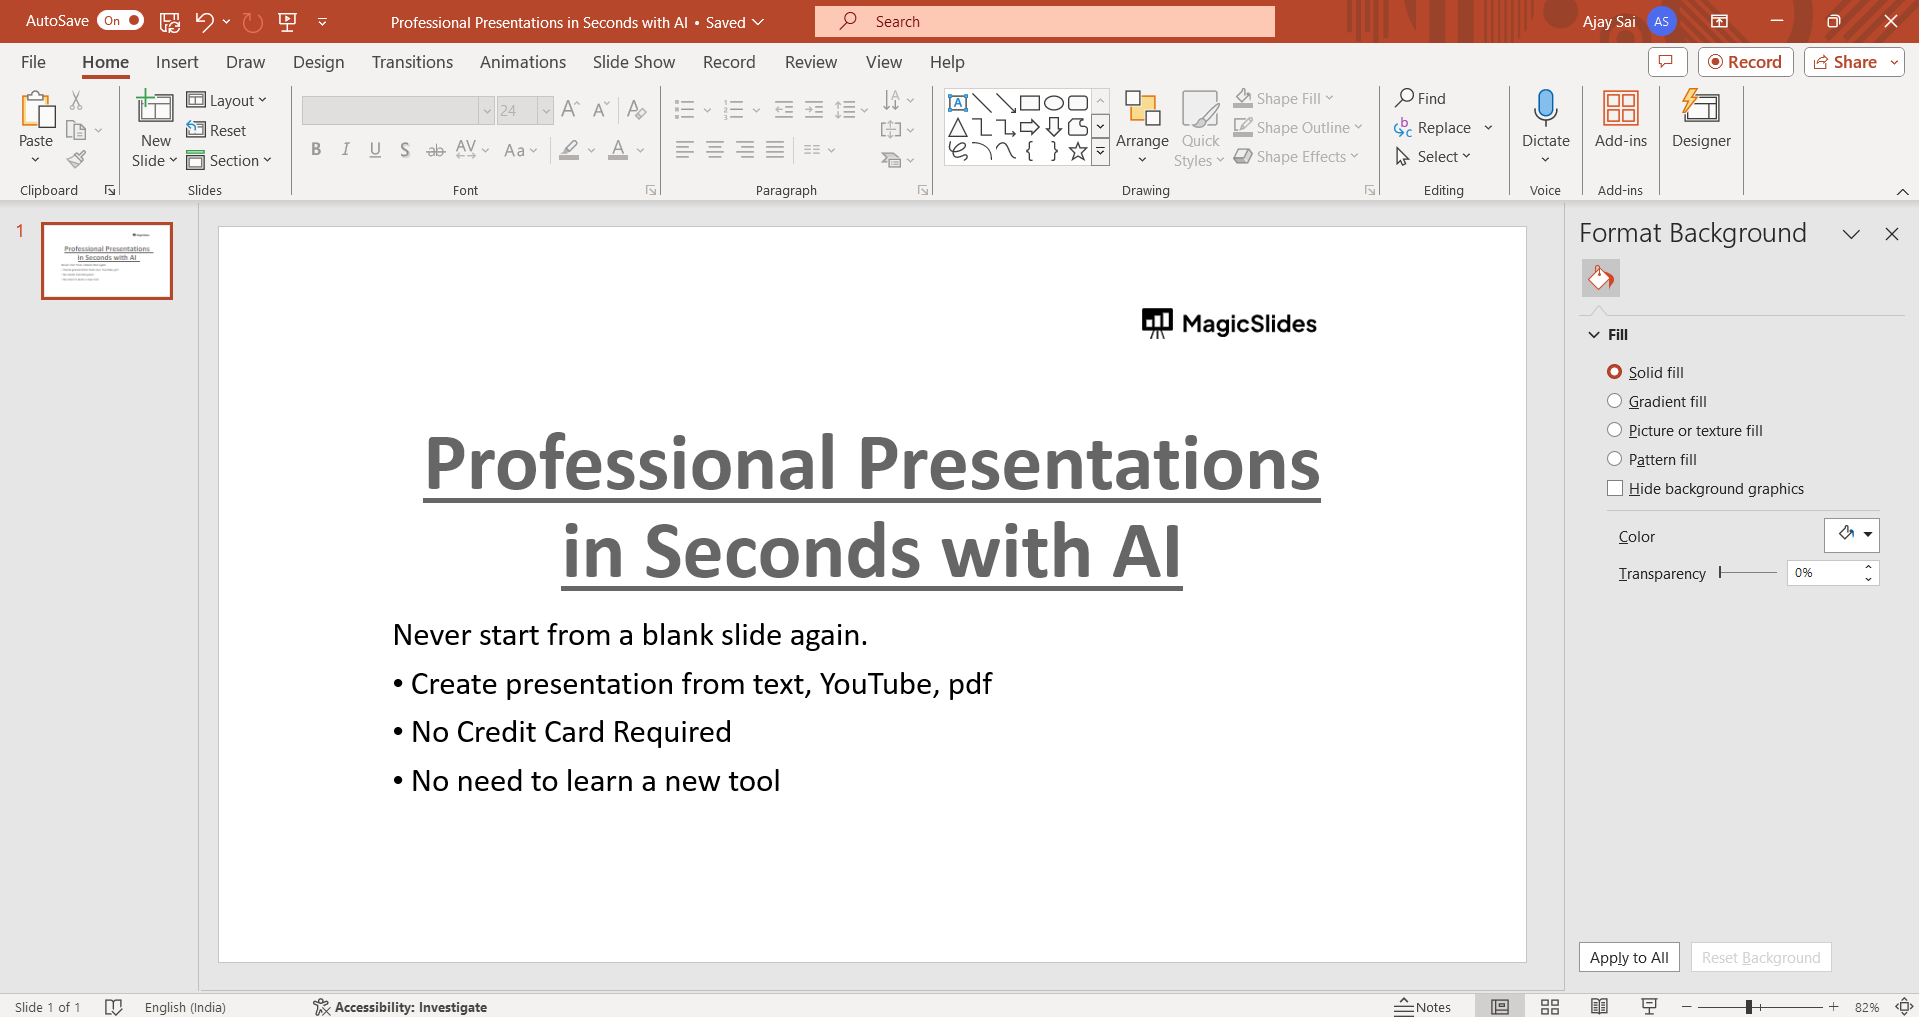Toggle the AutoSave switch
The image size is (1919, 1017).
(x=120, y=21)
